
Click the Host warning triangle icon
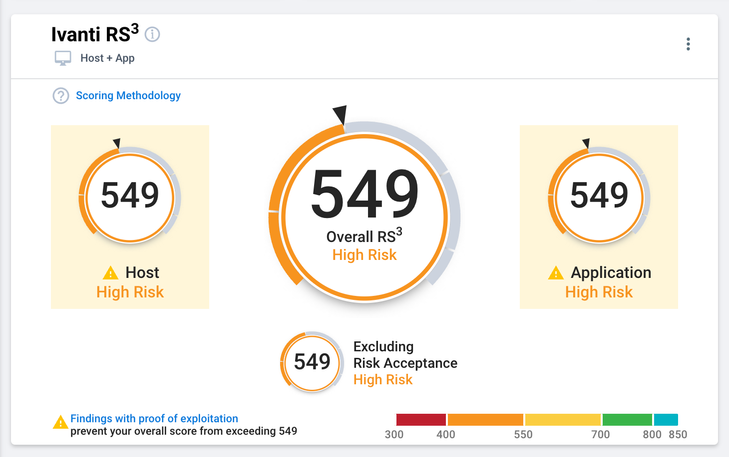pyautogui.click(x=111, y=272)
